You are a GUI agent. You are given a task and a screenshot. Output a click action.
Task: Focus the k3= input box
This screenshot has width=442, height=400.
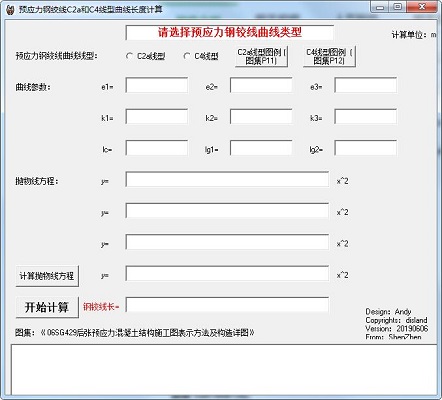(x=365, y=117)
